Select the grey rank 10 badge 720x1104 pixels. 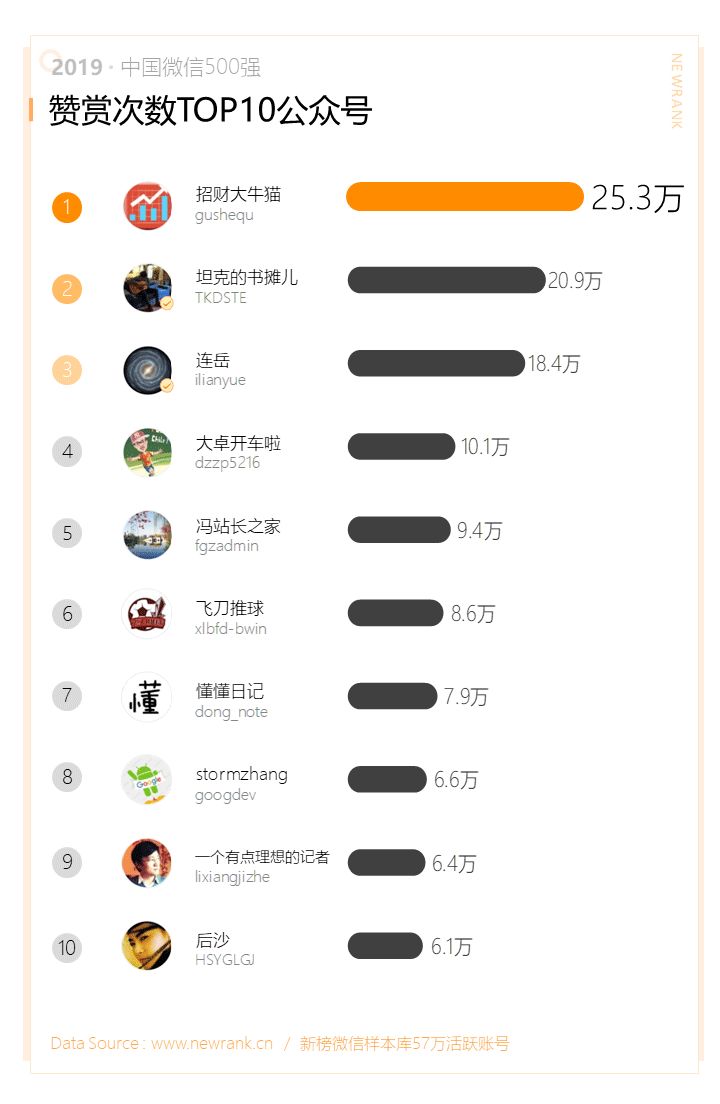[x=67, y=947]
